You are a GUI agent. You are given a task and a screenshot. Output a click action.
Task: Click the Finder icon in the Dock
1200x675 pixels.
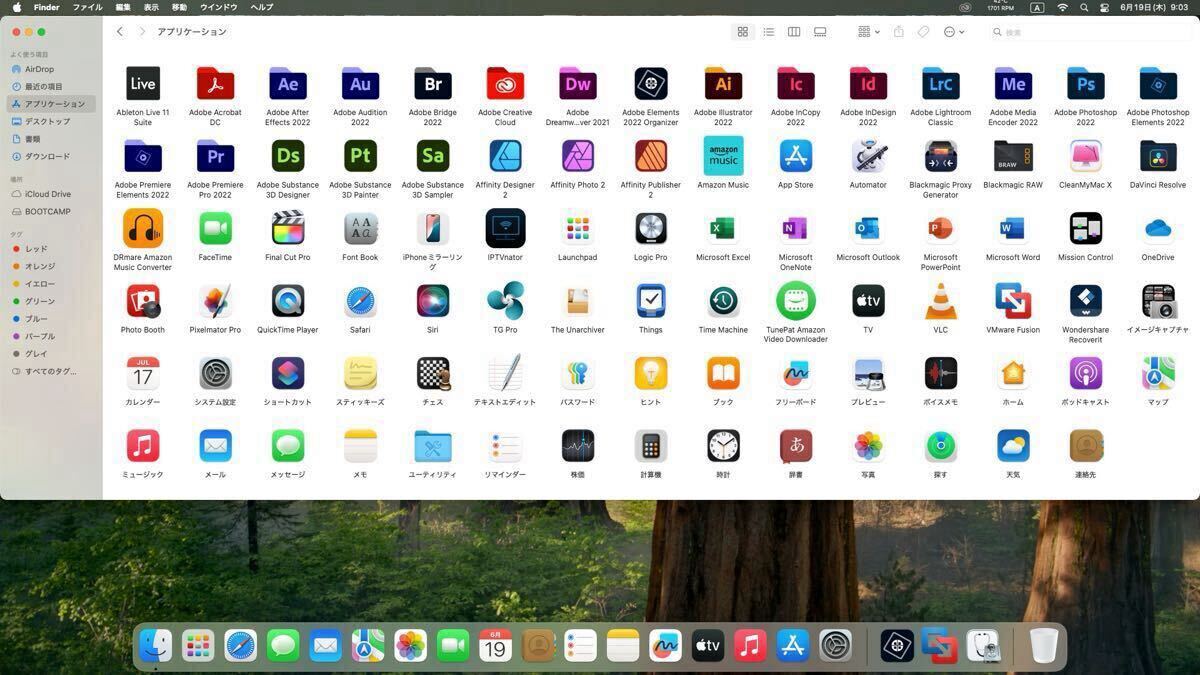(155, 646)
